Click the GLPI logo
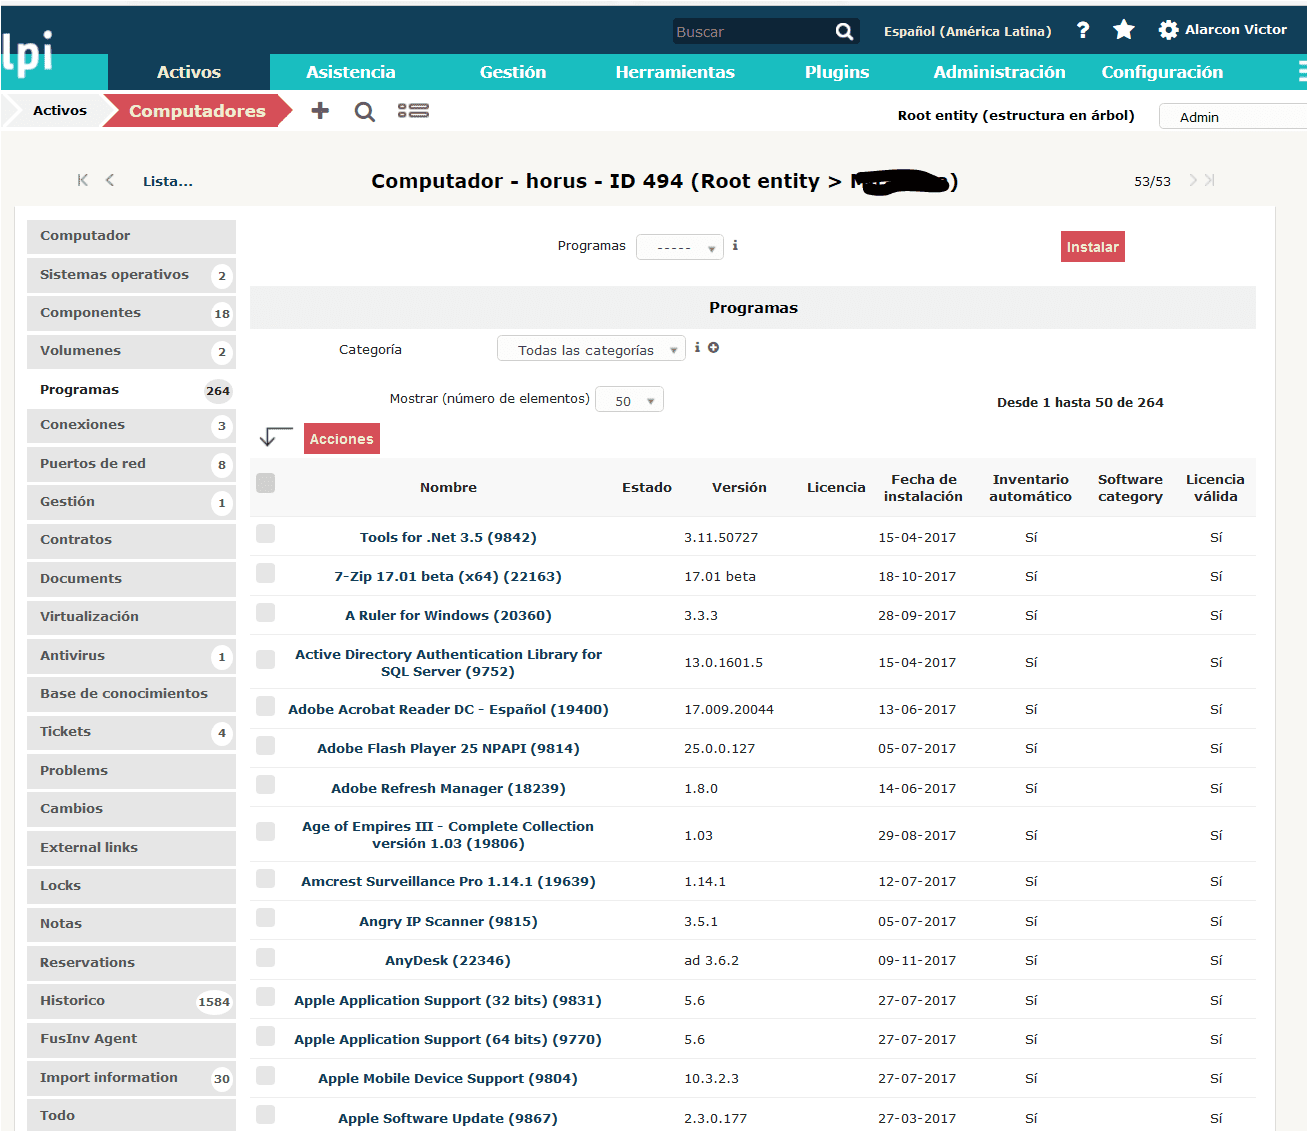1308x1132 pixels. pyautogui.click(x=28, y=52)
